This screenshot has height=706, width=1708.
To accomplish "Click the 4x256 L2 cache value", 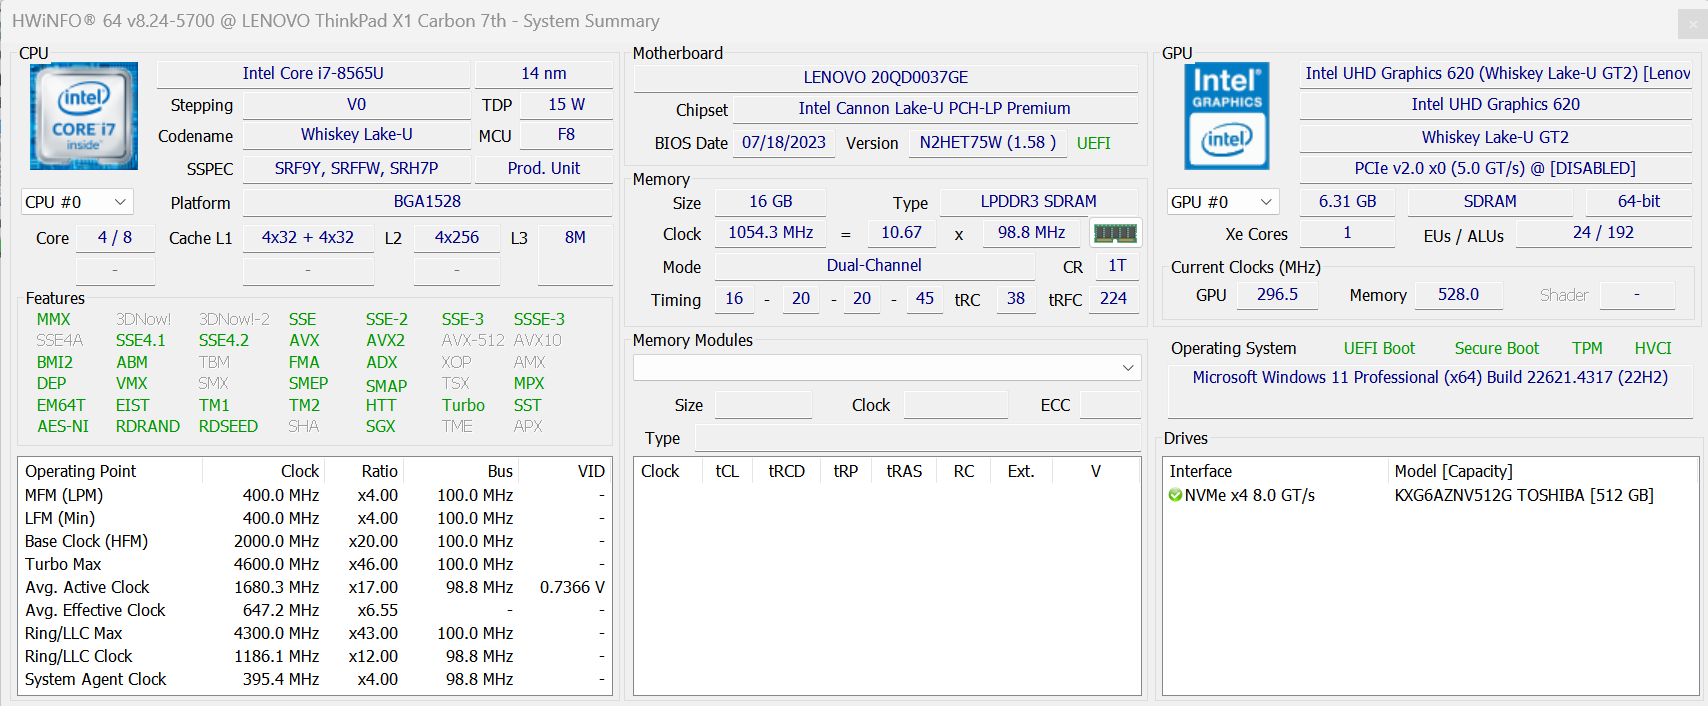I will [457, 237].
